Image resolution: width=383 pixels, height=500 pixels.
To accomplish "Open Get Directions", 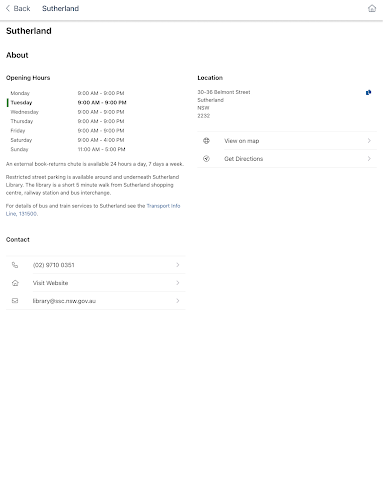I will [287, 159].
